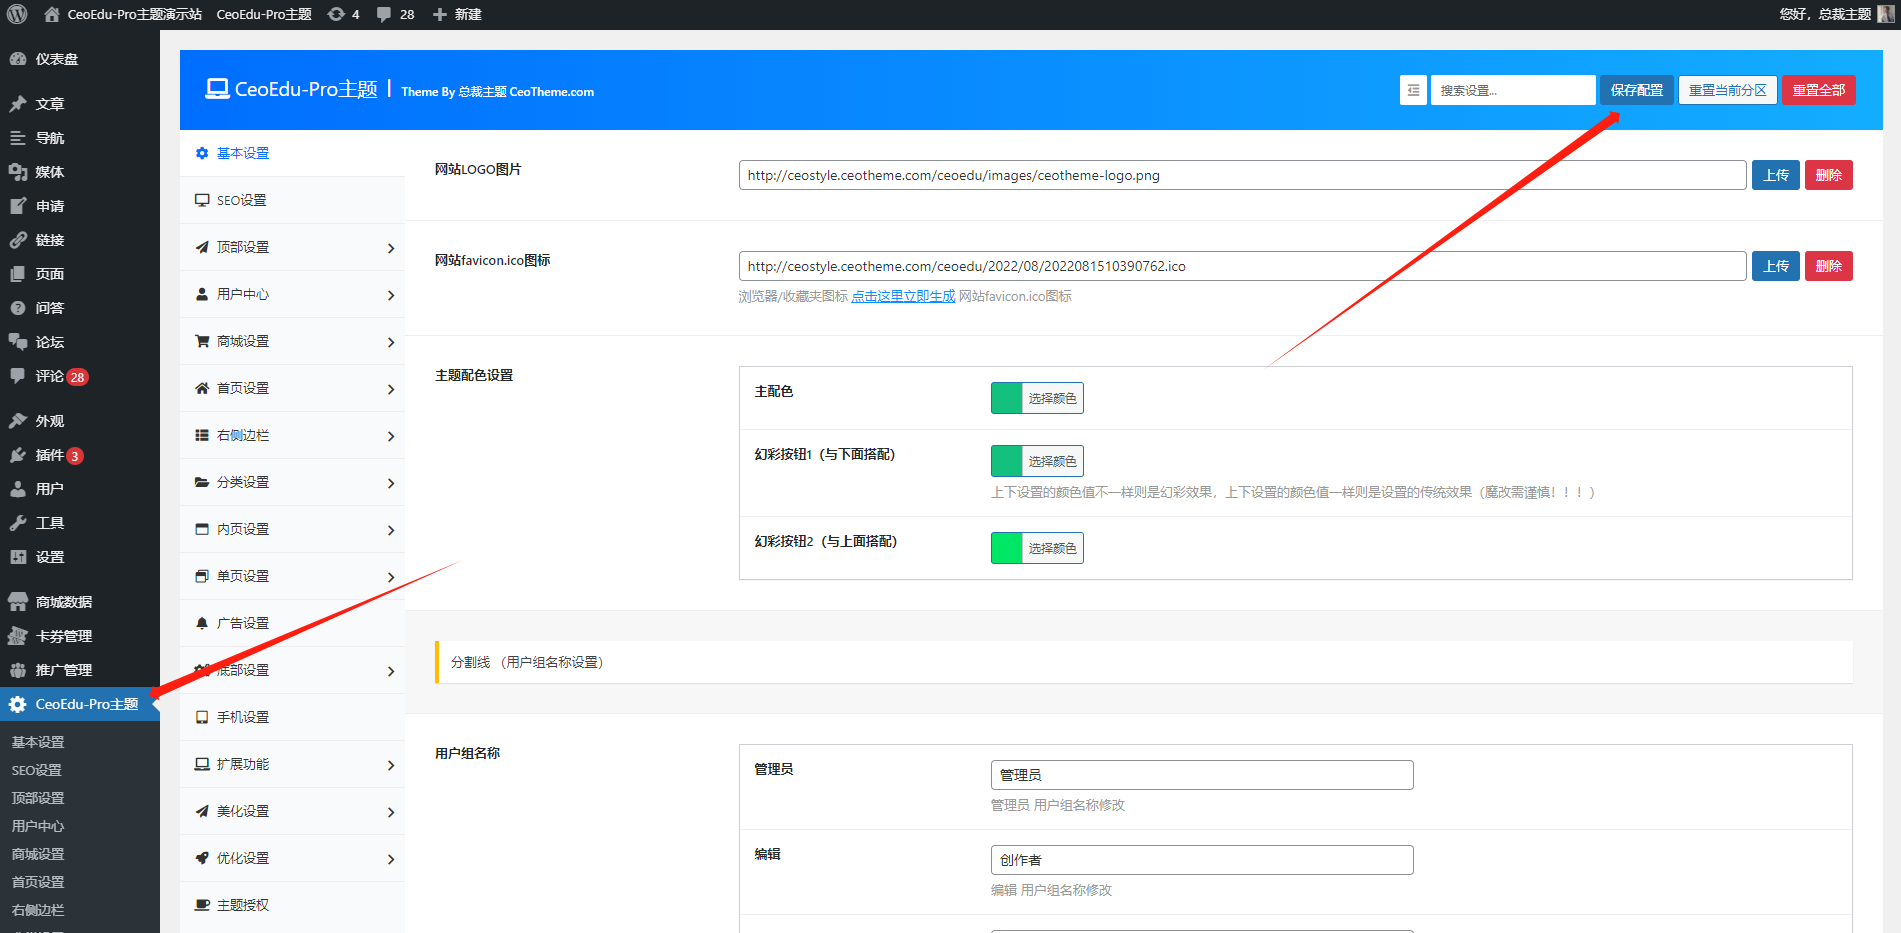
Task: Open the 论坛 sidebar menu
Action: click(x=80, y=342)
